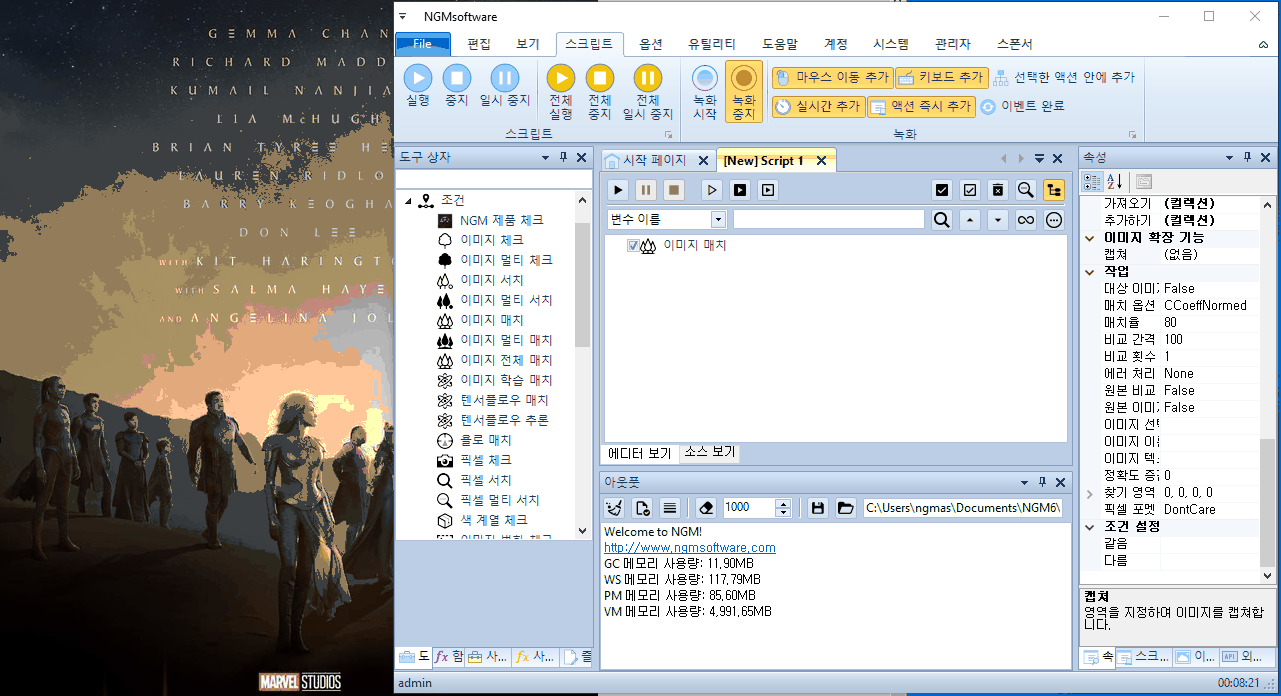The width and height of the screenshot is (1281, 696).
Task: Click the 중지 stop button in ribbon
Action: tap(457, 86)
